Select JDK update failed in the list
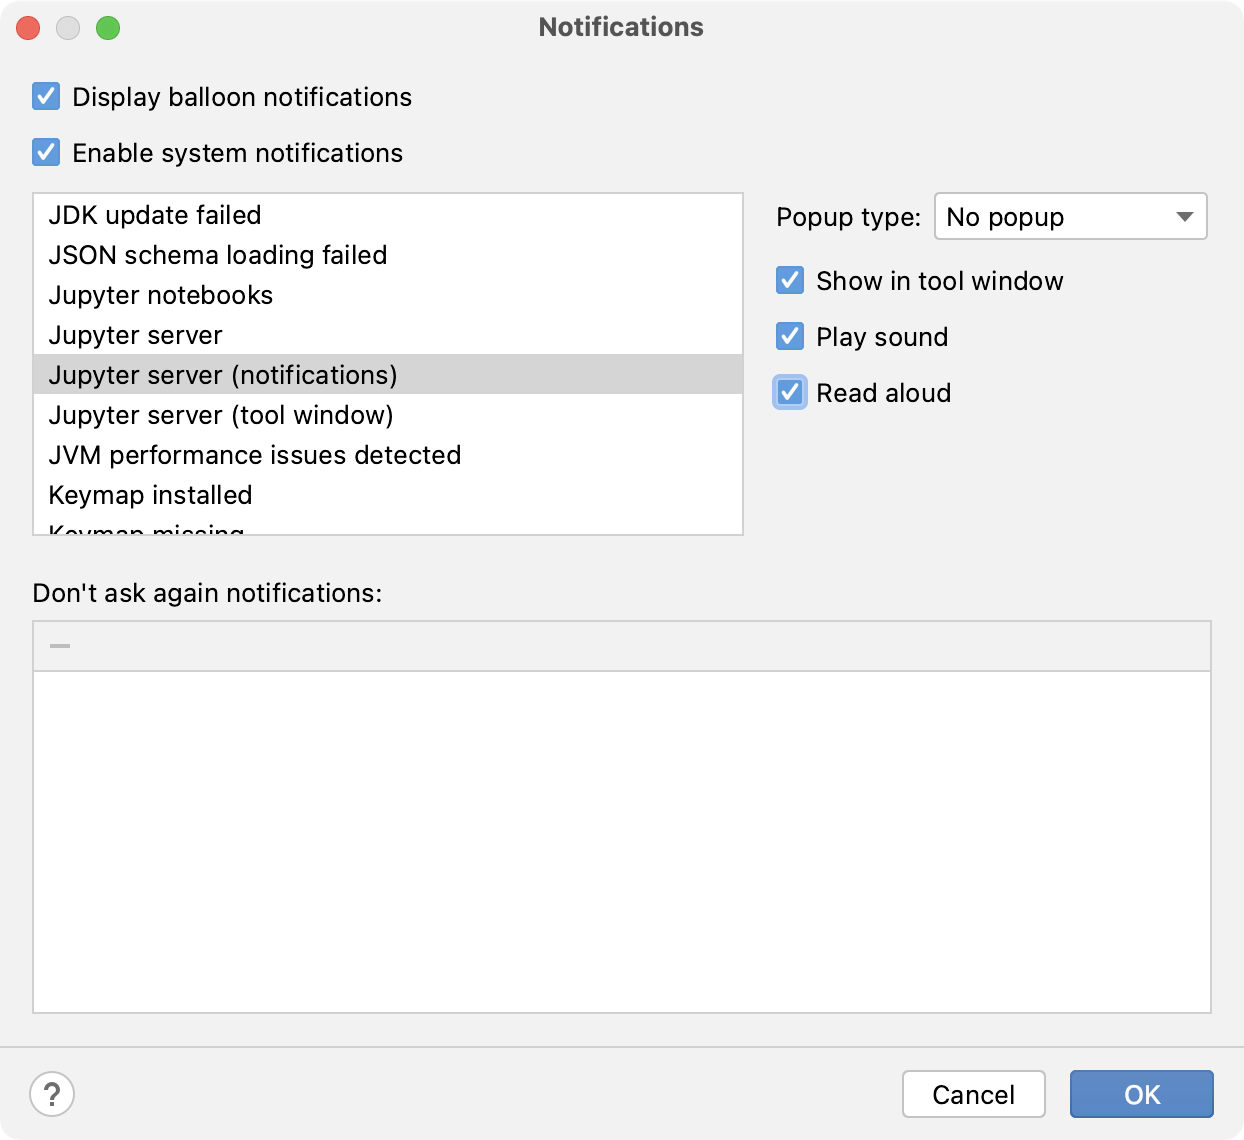 pyautogui.click(x=154, y=215)
